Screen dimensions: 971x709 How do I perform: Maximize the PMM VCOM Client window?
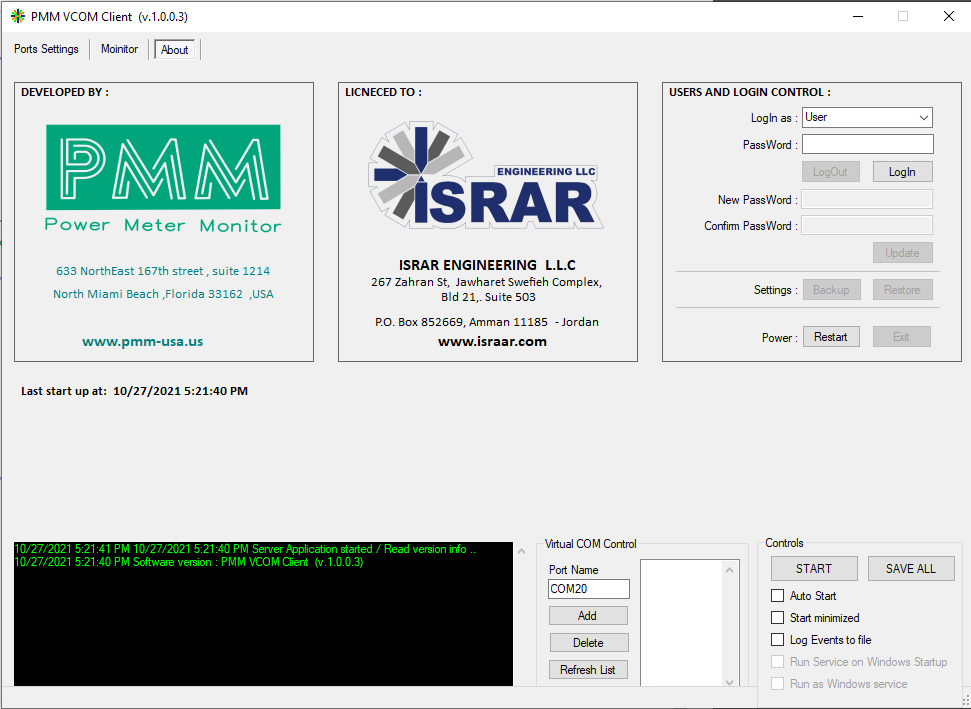point(903,16)
